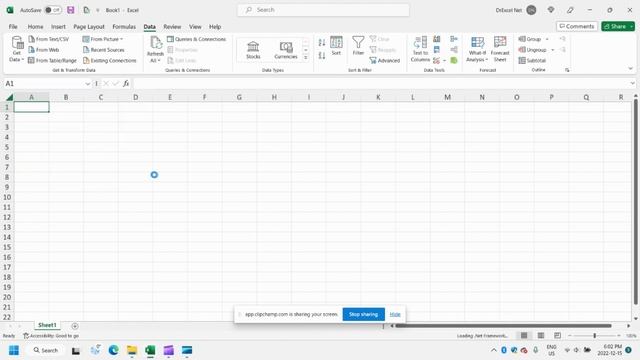This screenshot has height=360, width=640.
Task: Open the File tab
Action: 13,27
